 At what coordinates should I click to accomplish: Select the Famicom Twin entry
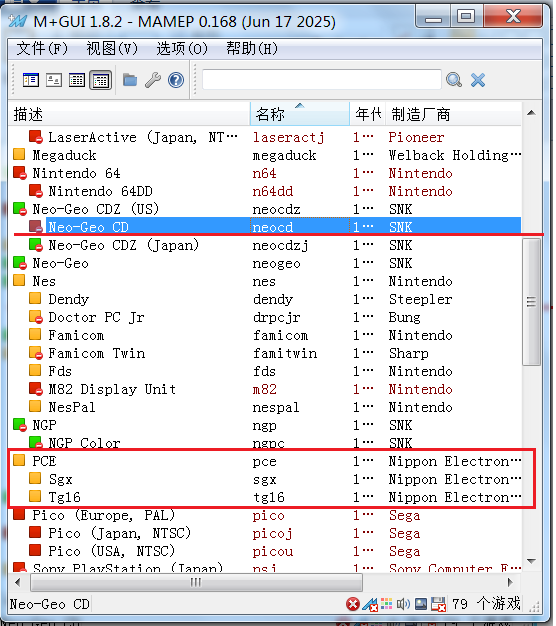[x=97, y=353]
